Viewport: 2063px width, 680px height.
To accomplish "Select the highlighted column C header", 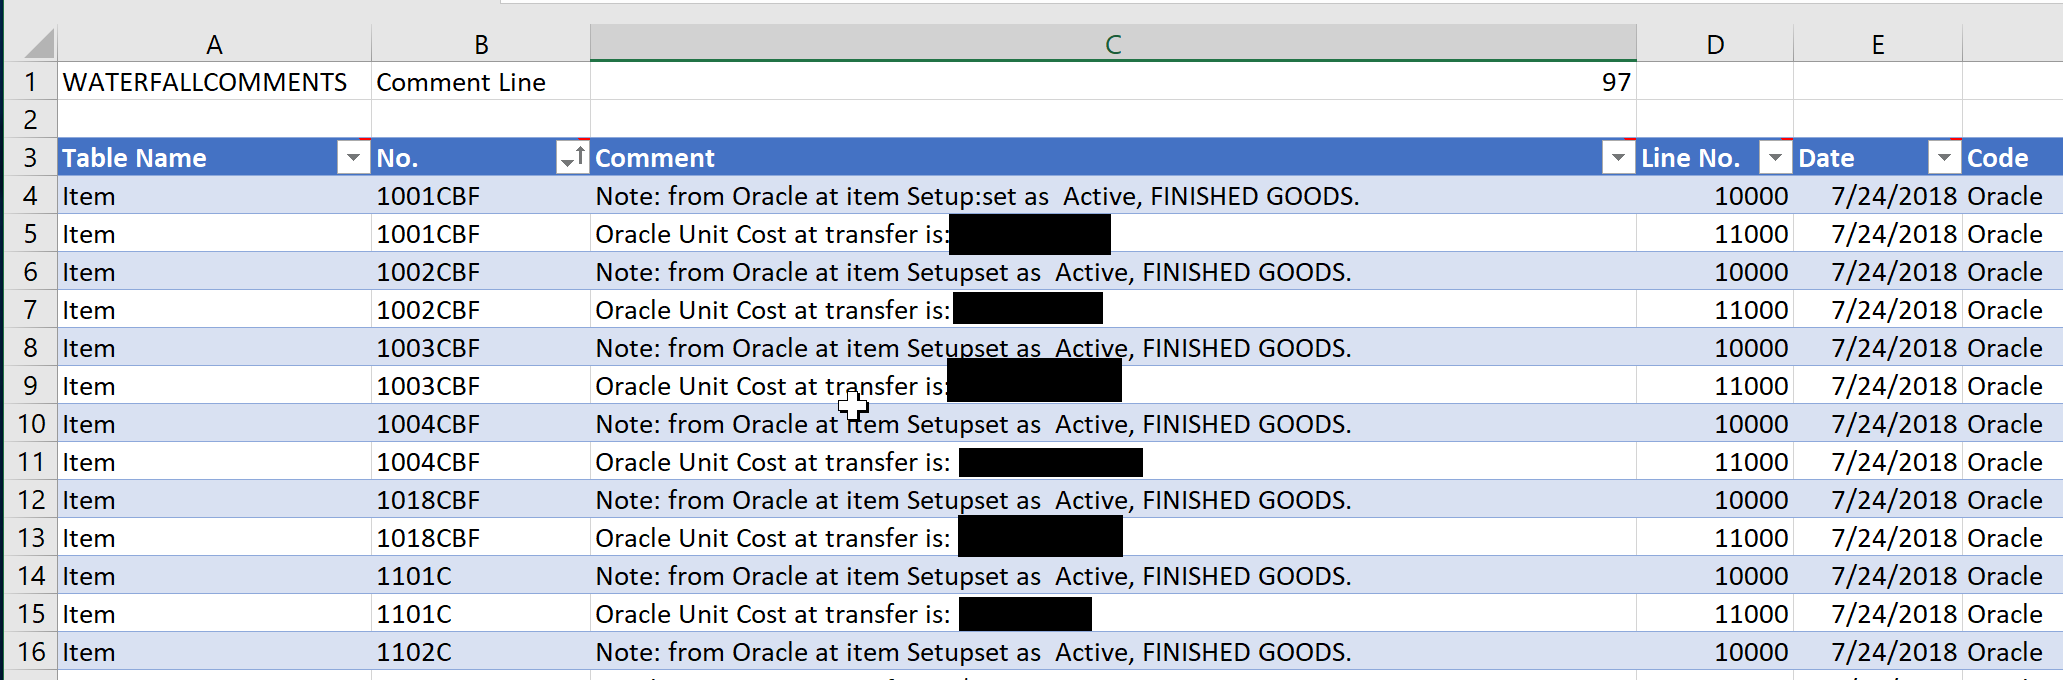I will click(1113, 44).
